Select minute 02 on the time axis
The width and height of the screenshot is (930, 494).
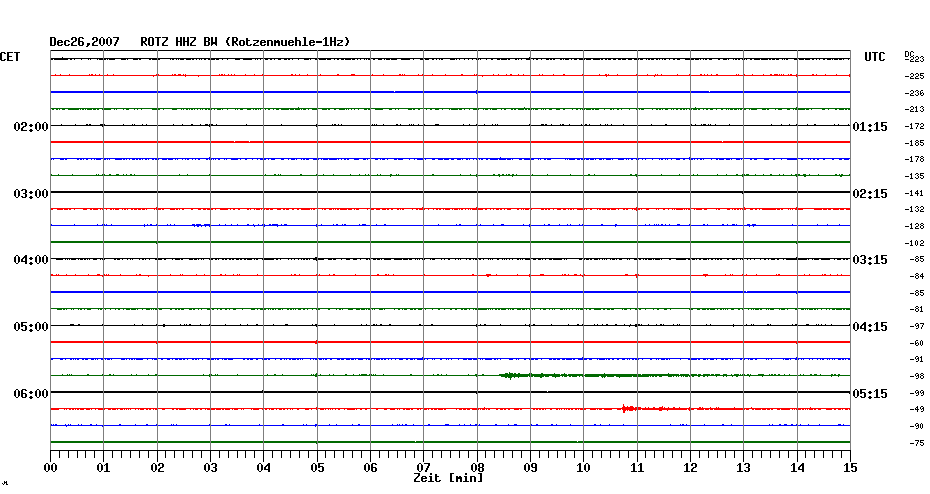pos(157,467)
